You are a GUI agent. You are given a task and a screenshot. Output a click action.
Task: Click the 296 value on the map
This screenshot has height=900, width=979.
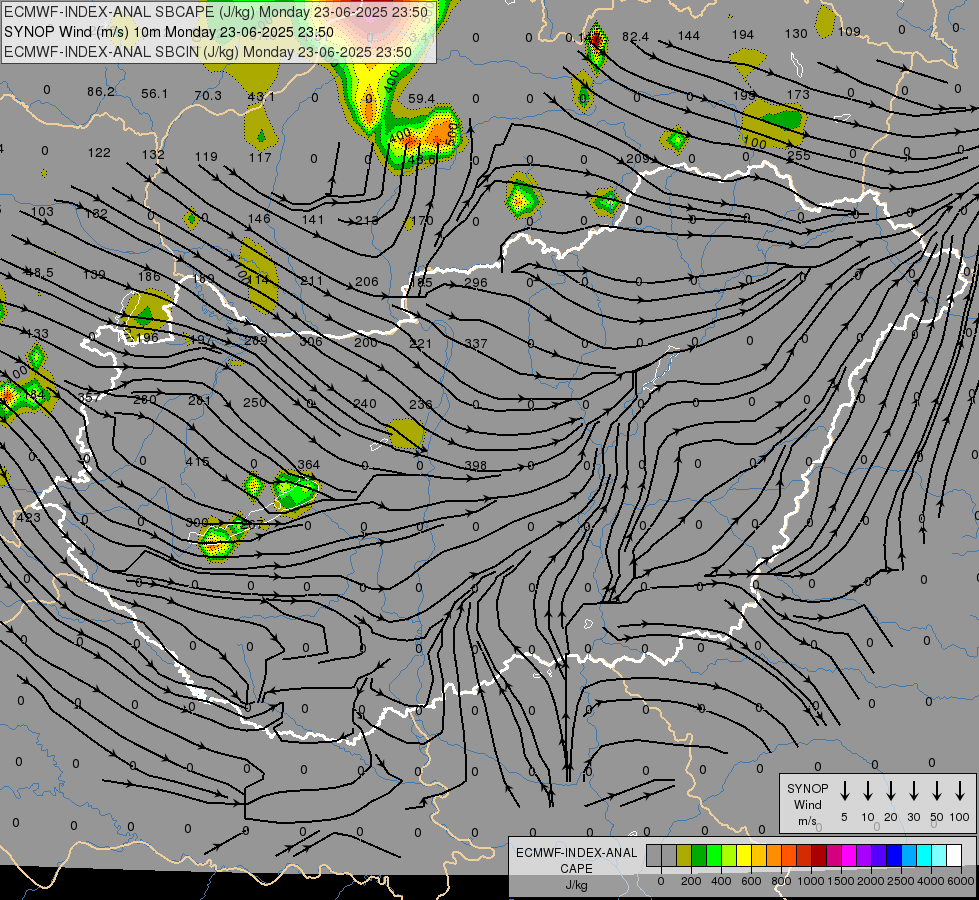[476, 283]
